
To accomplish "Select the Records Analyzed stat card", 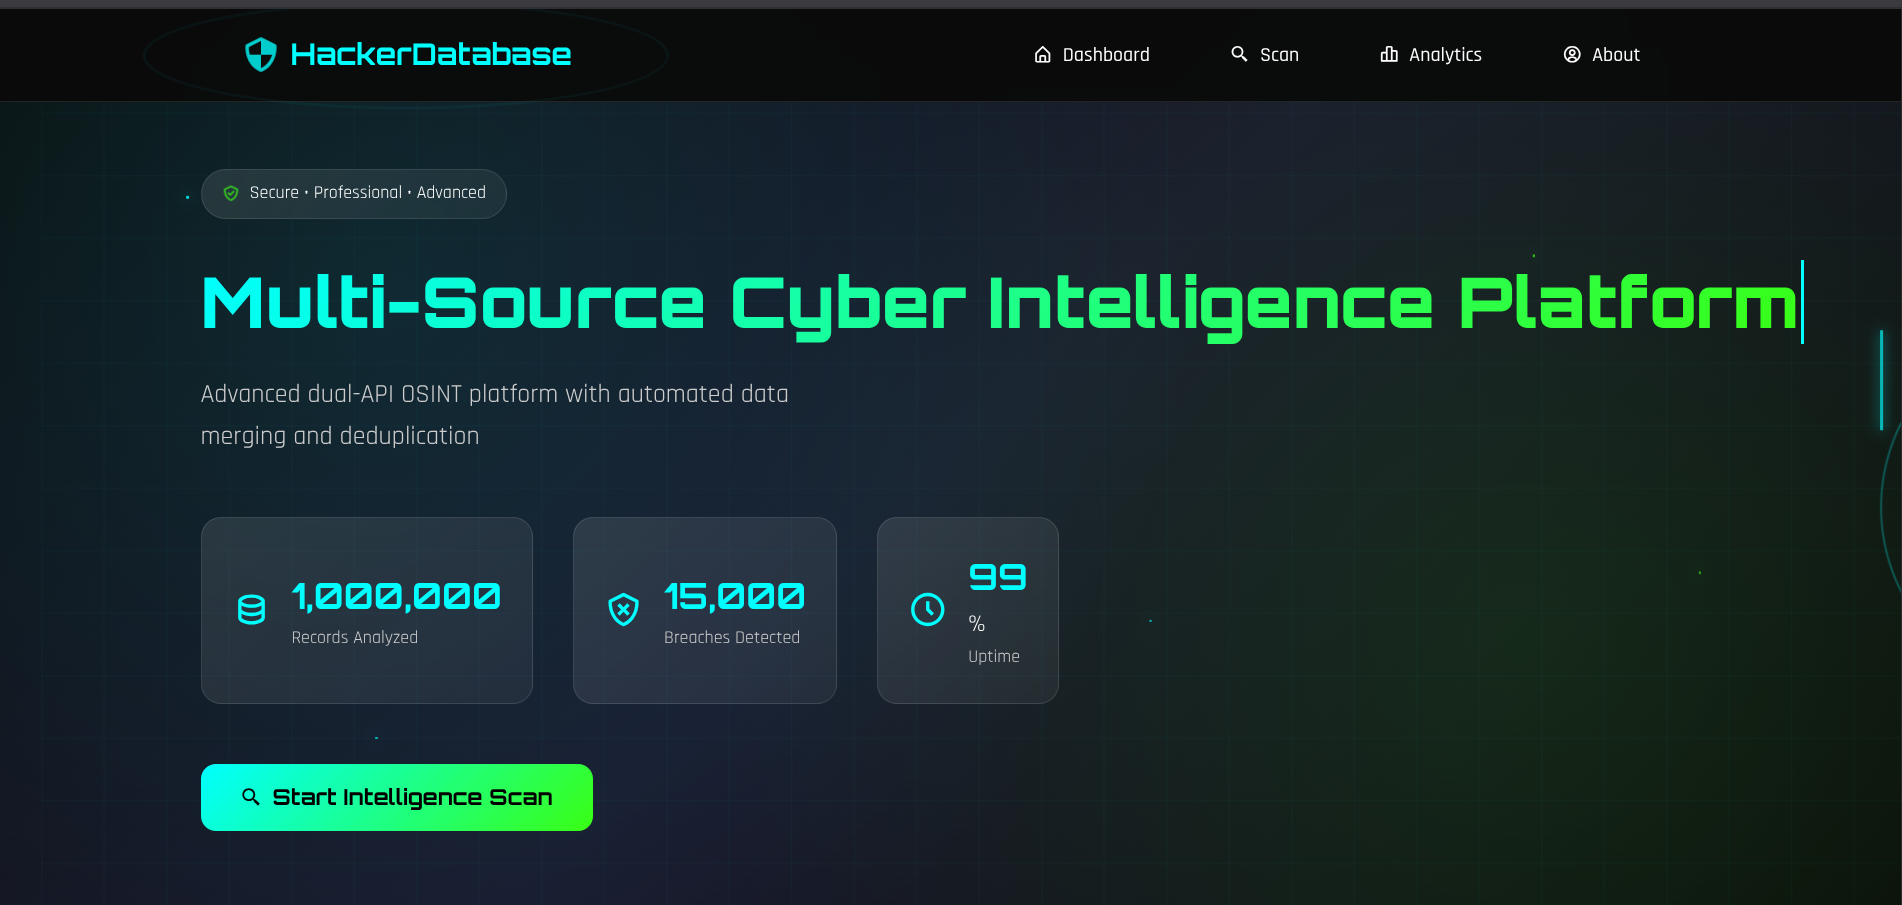I will 366,610.
